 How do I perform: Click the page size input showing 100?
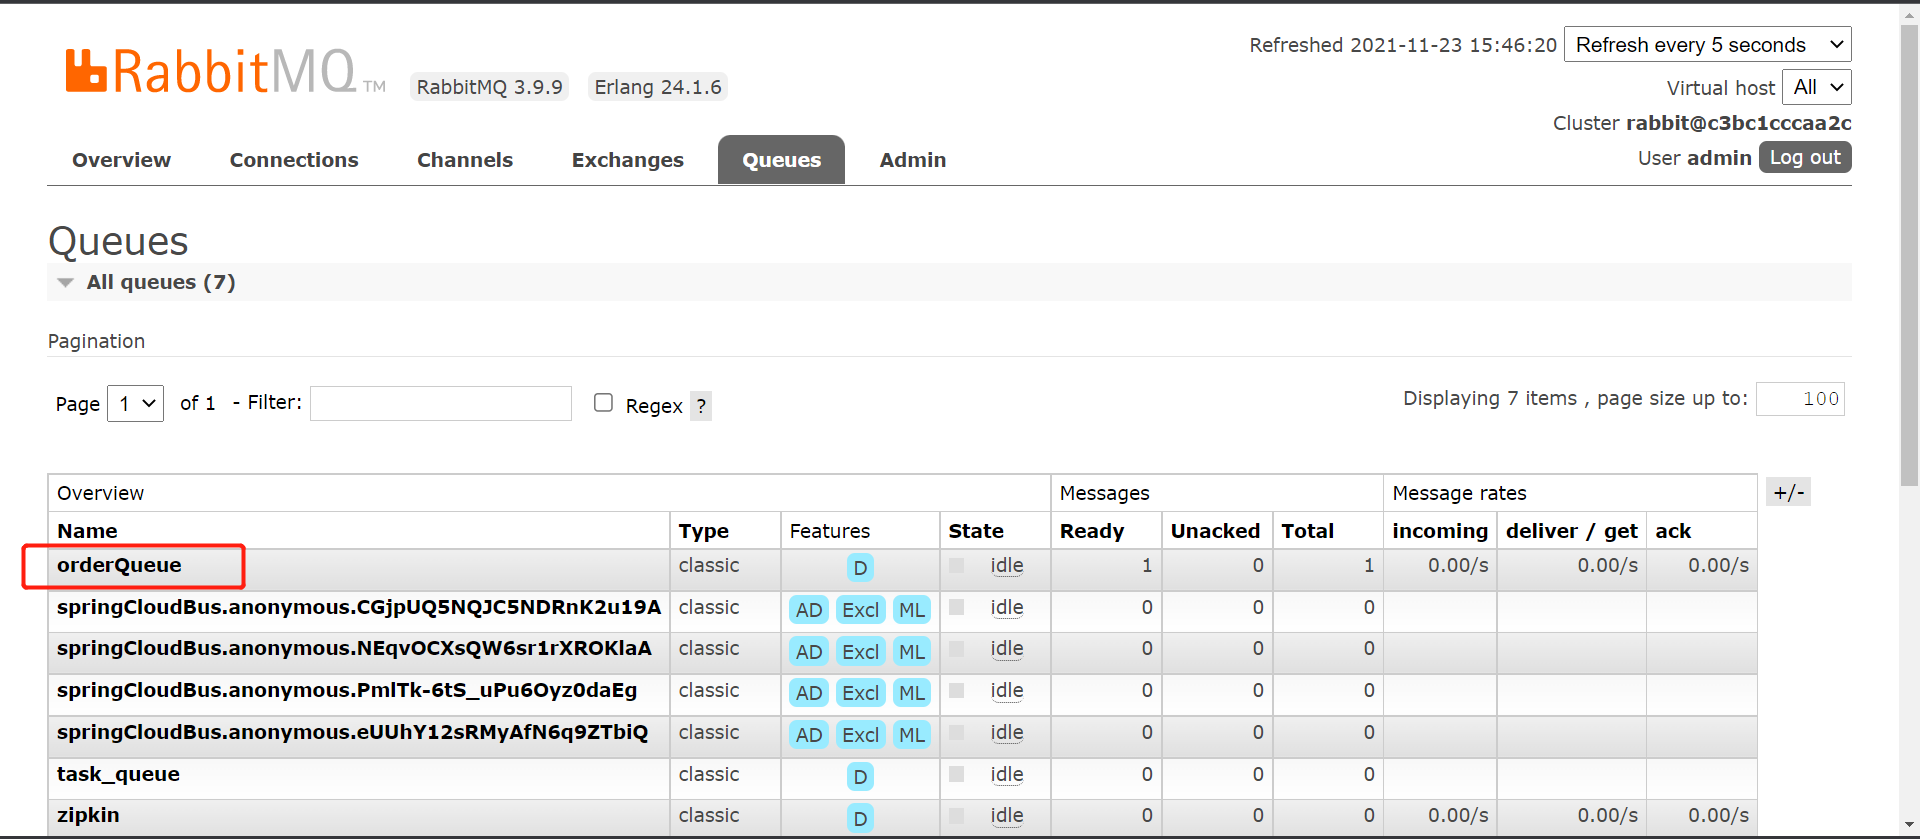[1800, 399]
